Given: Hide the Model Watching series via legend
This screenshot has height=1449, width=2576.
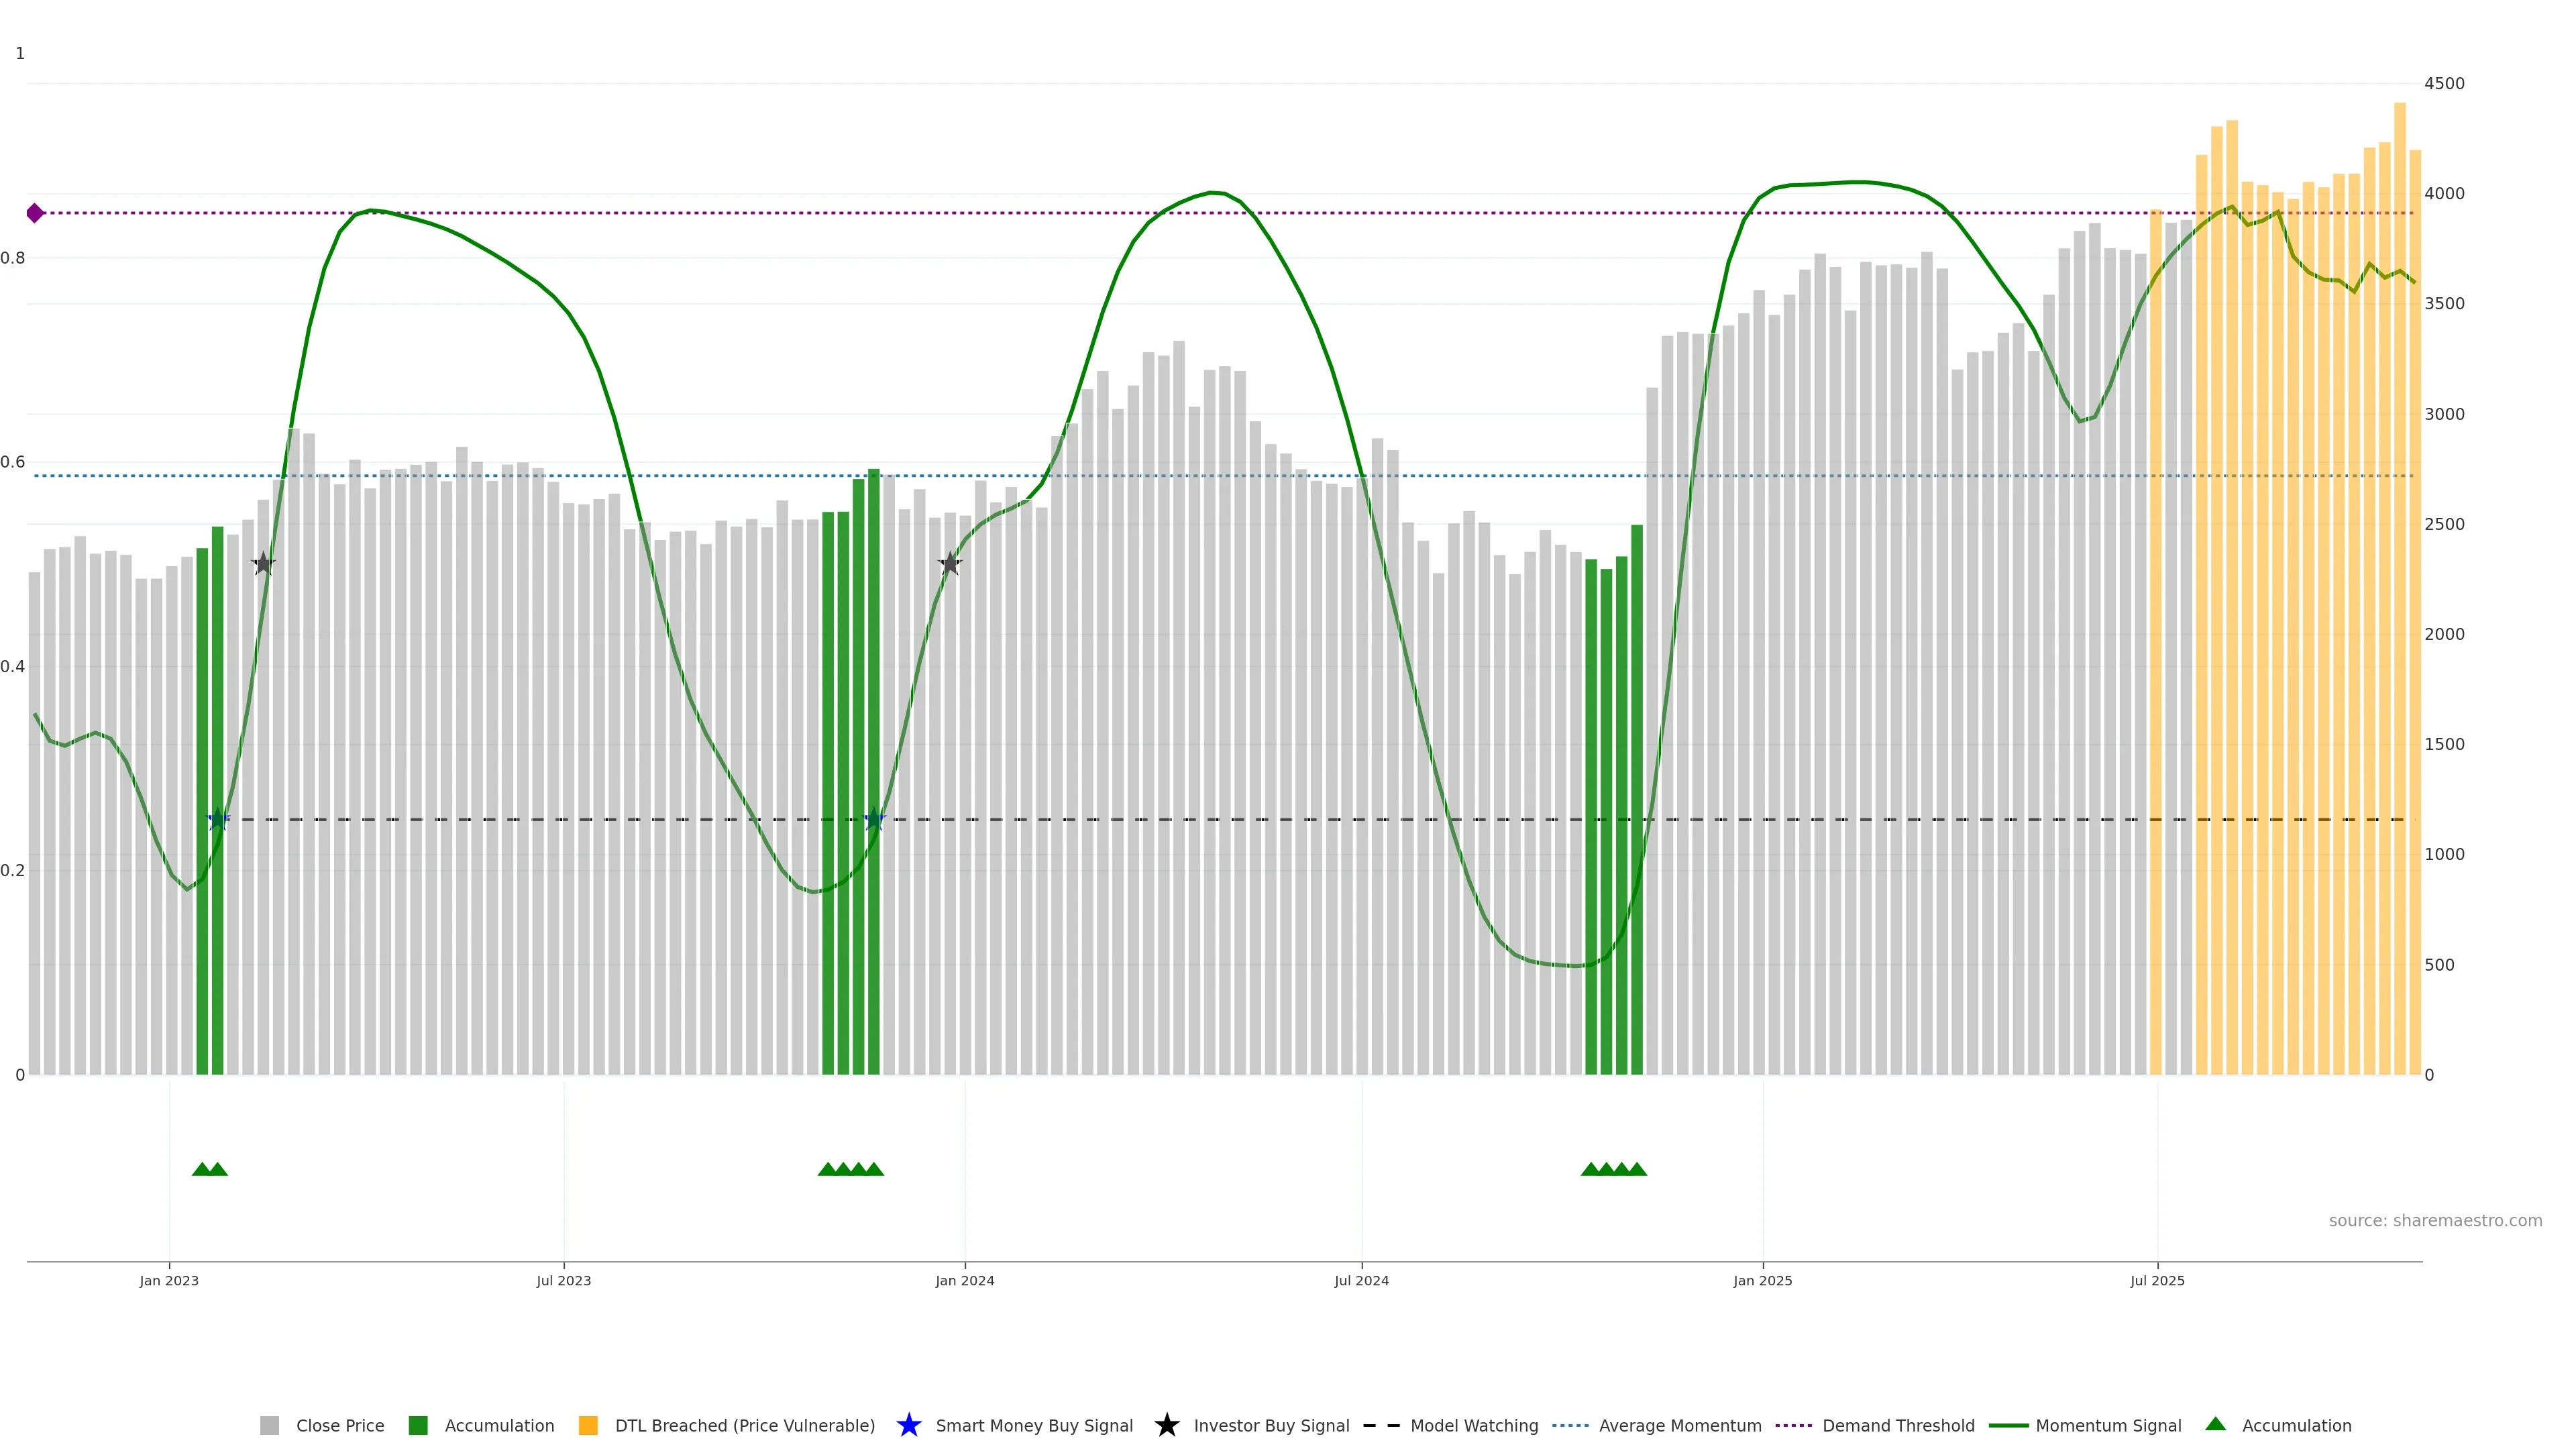Looking at the screenshot, I should tap(1473, 1426).
